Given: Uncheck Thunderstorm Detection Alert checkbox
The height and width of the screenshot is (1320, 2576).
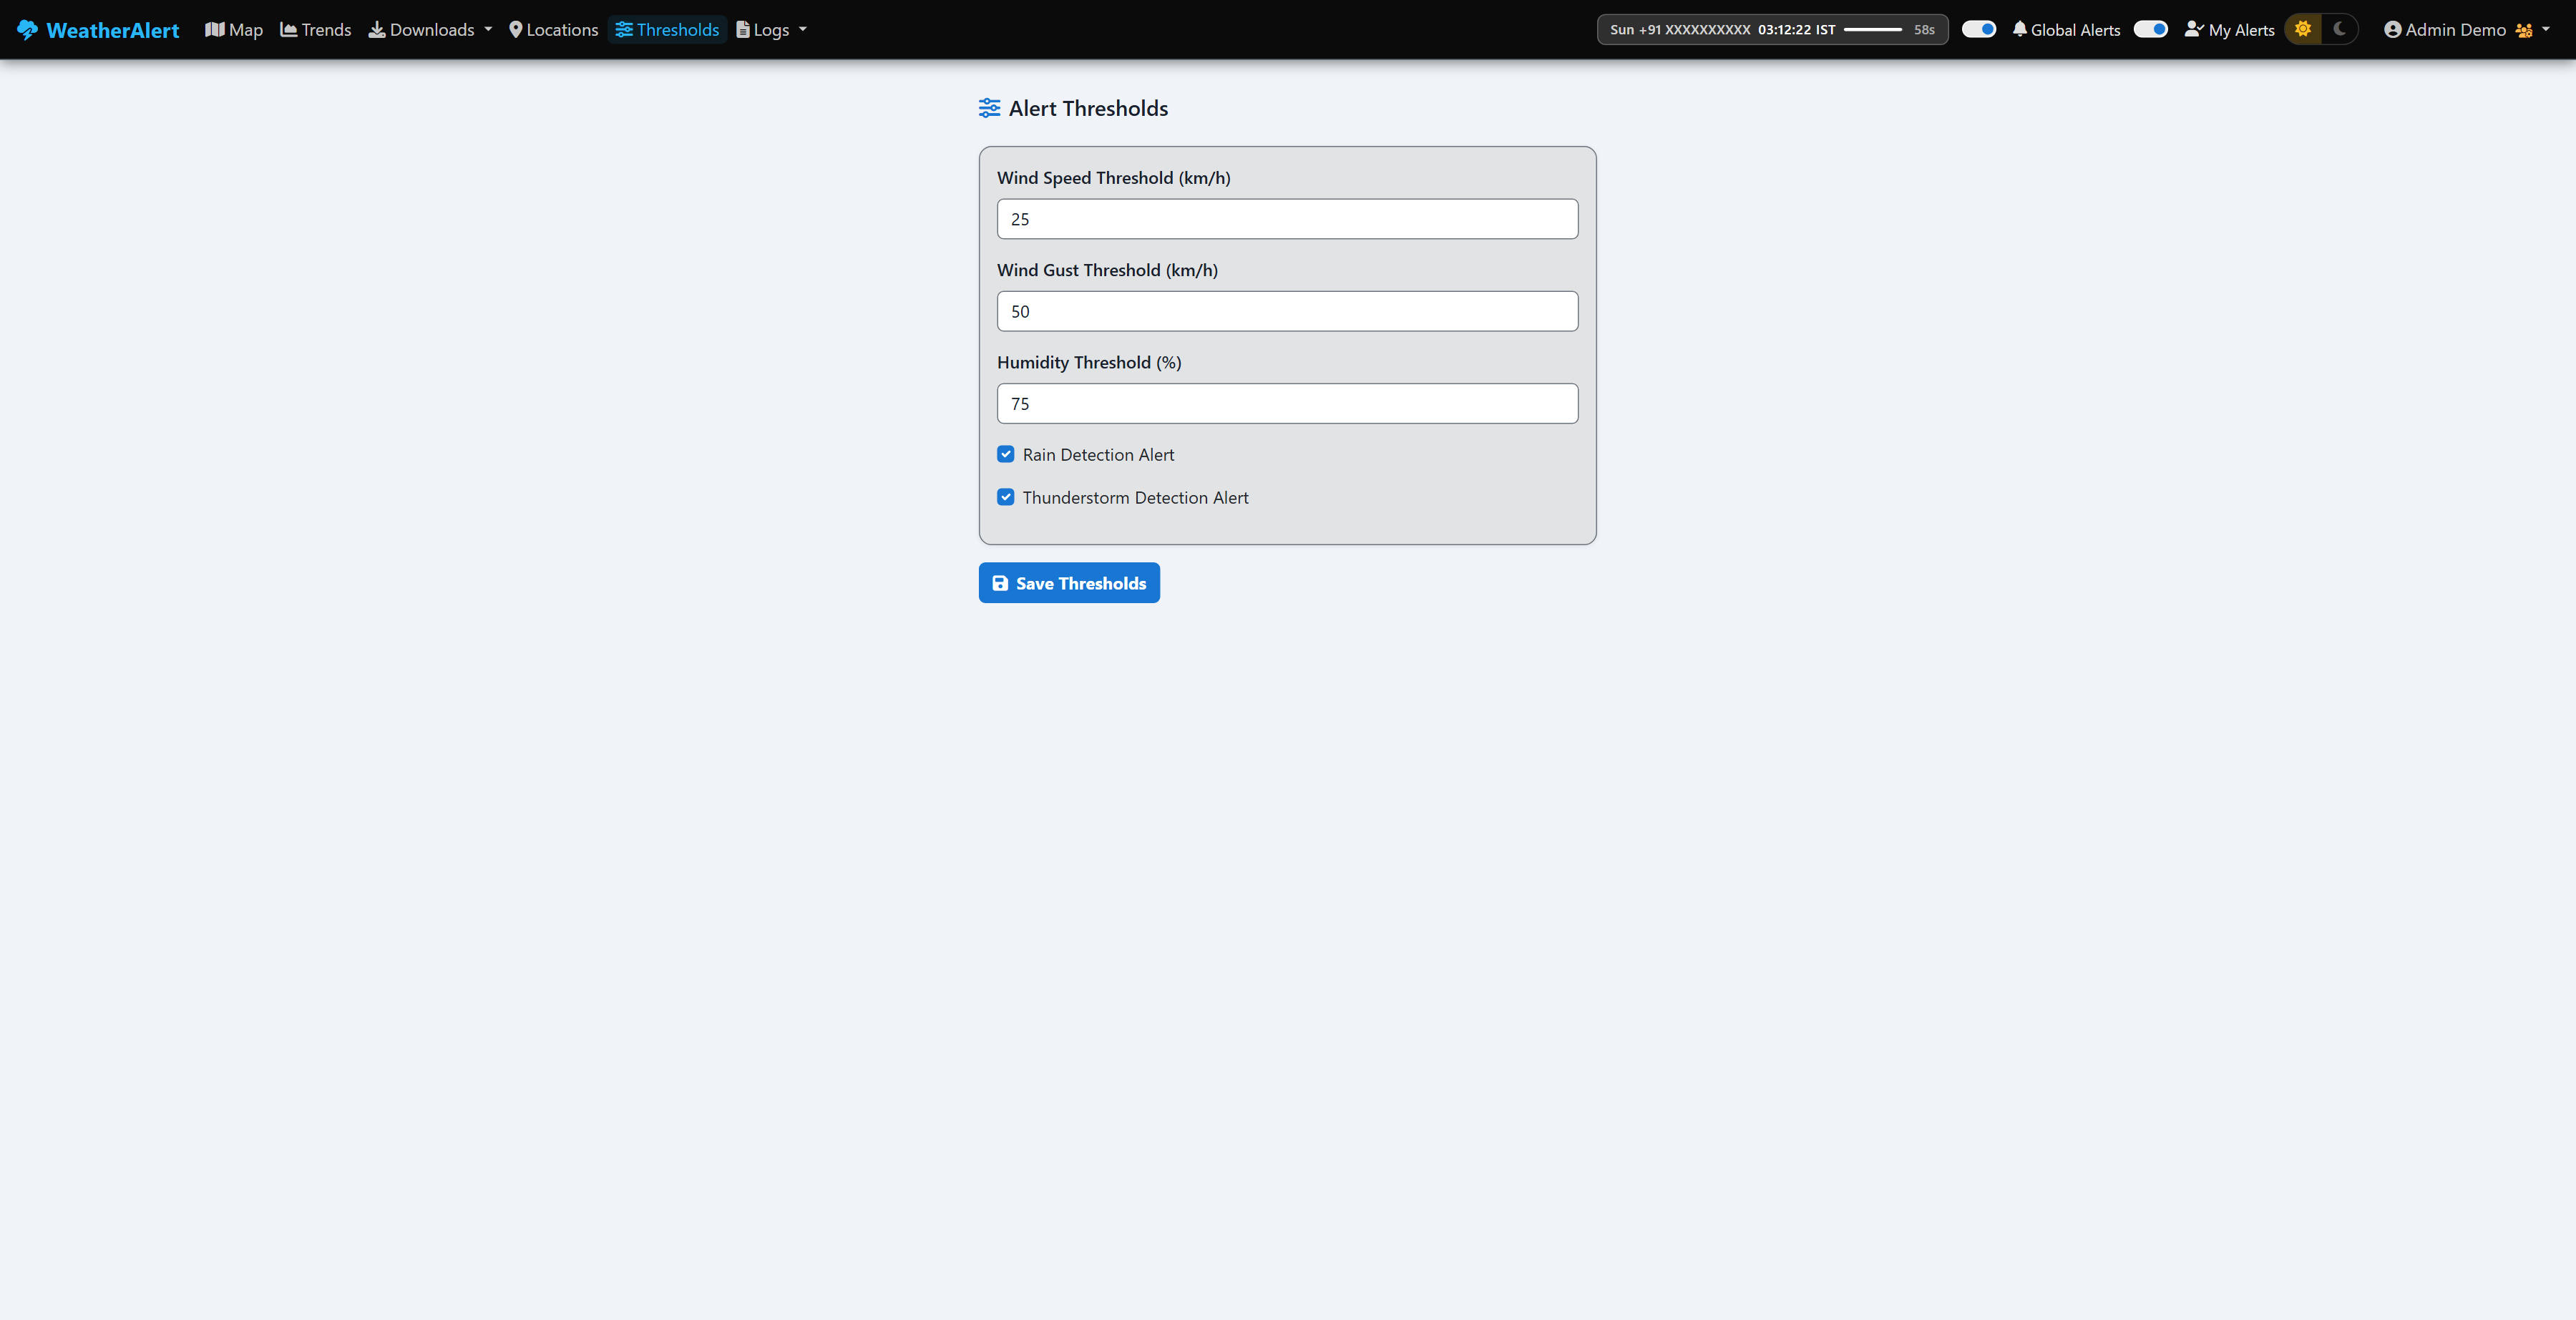Looking at the screenshot, I should click(x=1006, y=497).
